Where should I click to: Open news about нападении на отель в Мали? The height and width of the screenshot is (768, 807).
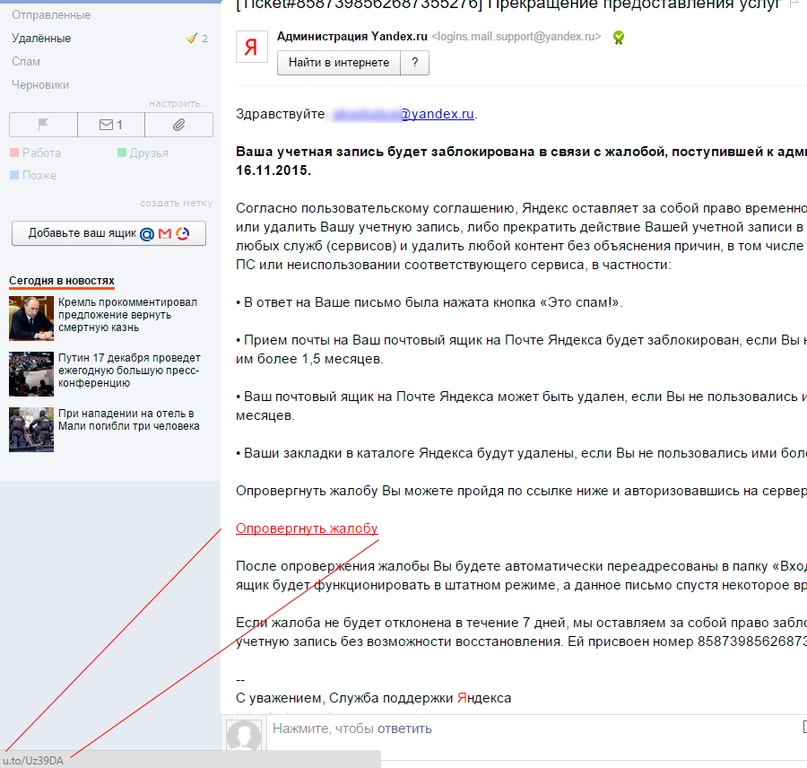click(x=129, y=420)
